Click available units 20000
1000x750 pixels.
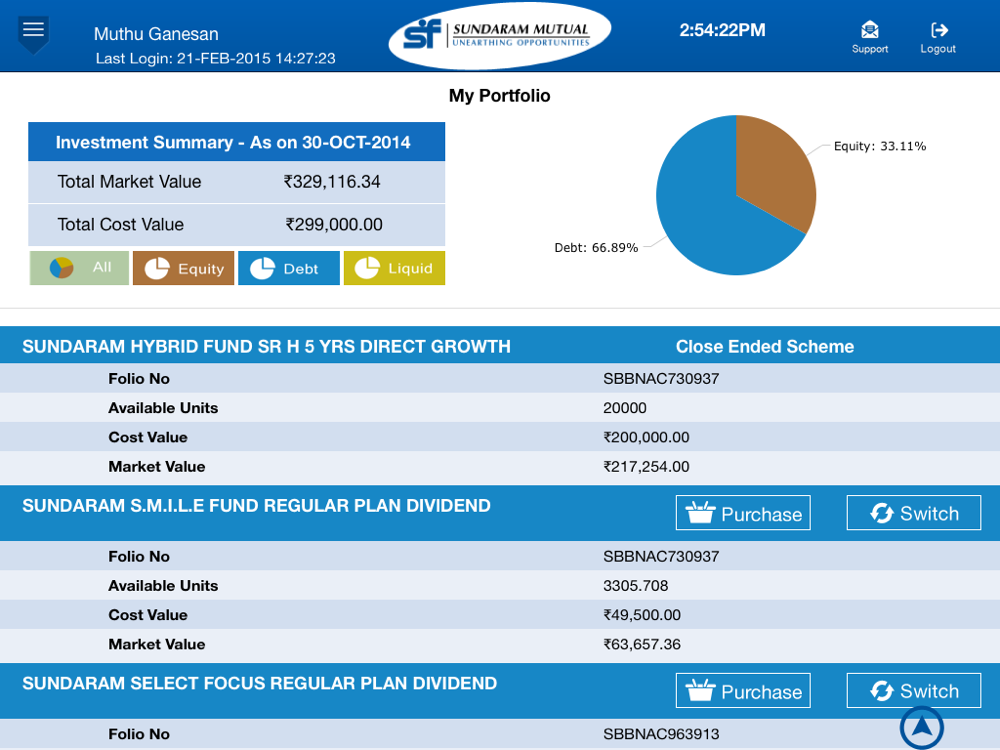(624, 408)
